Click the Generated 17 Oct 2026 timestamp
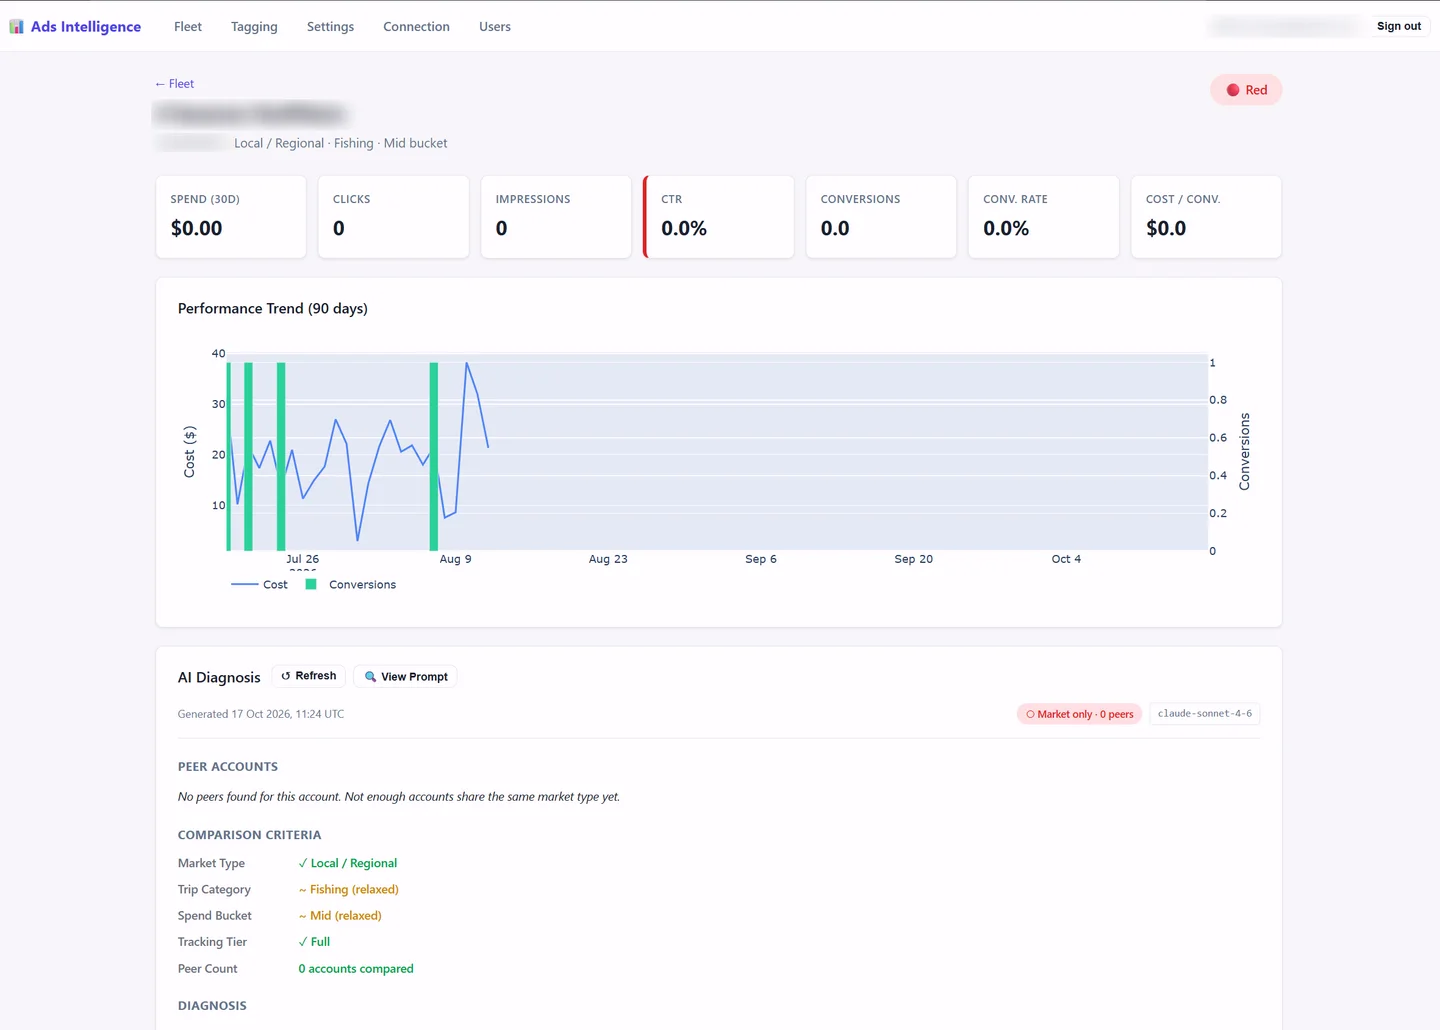This screenshot has height=1030, width=1440. coord(261,714)
